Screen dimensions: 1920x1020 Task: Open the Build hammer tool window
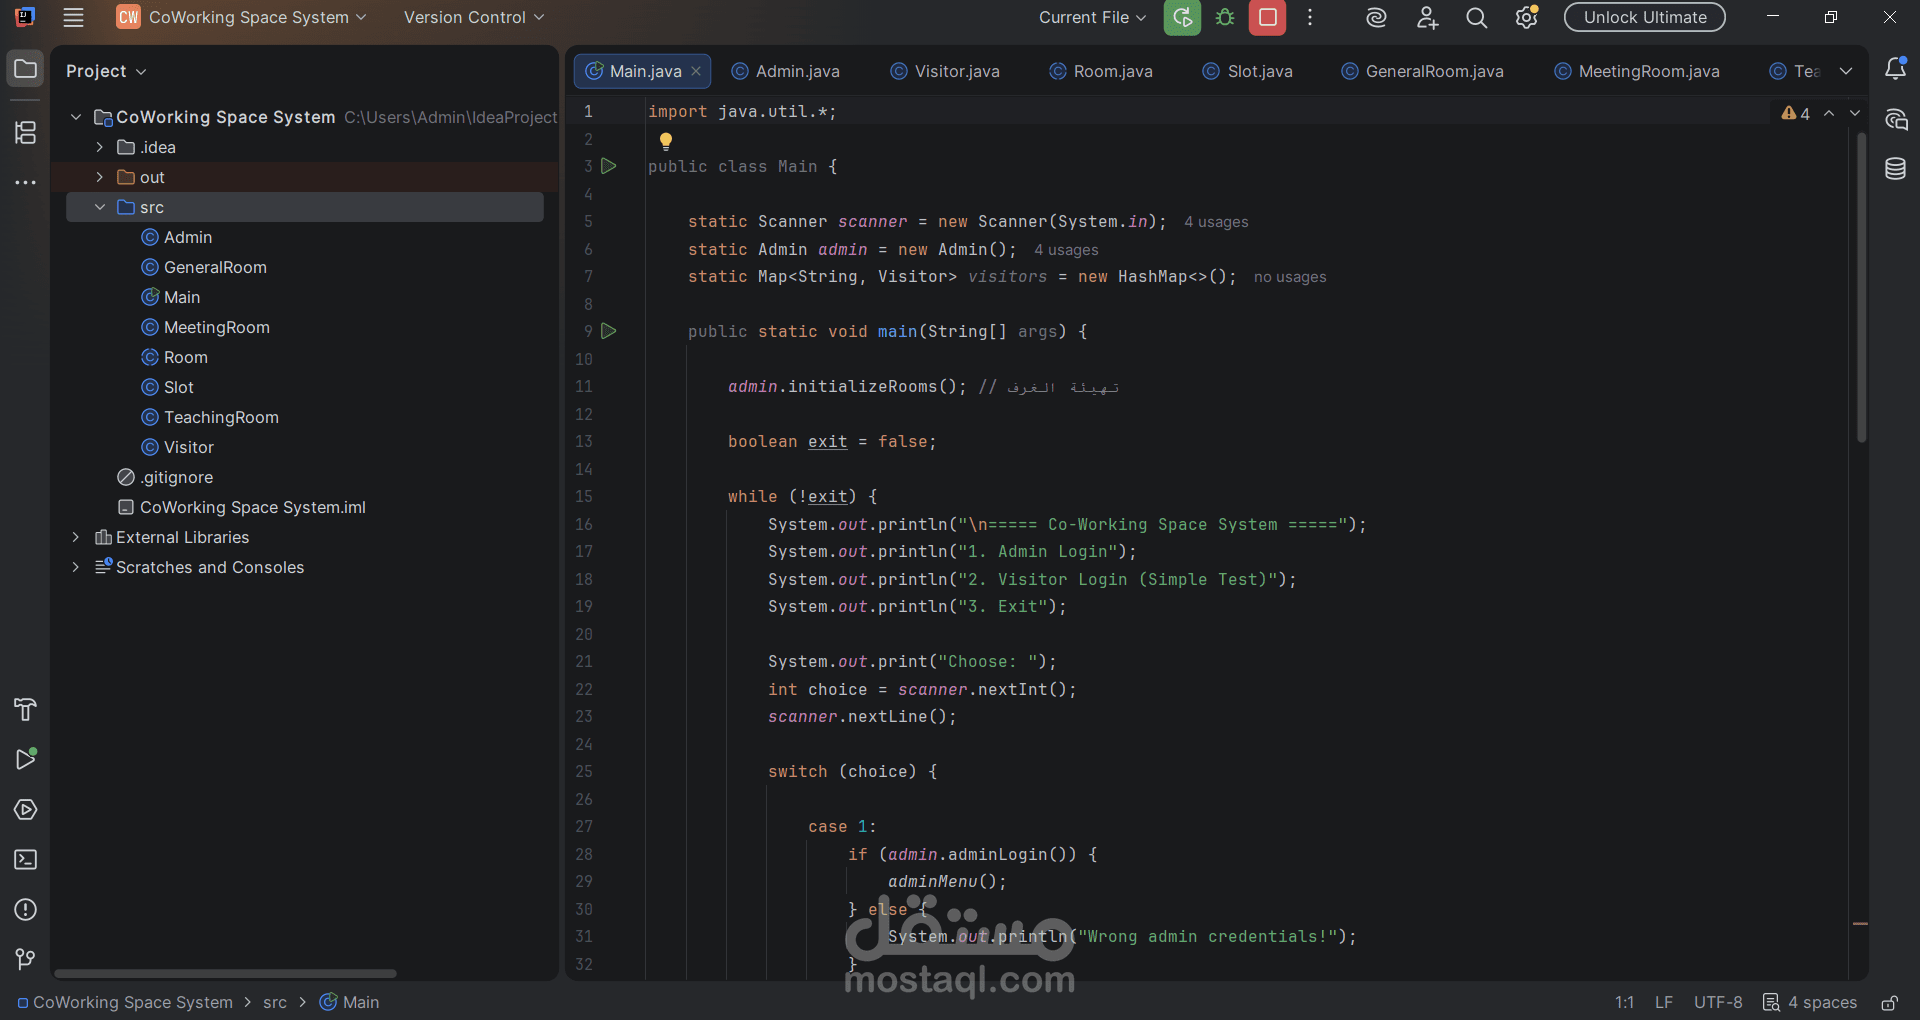tap(26, 709)
